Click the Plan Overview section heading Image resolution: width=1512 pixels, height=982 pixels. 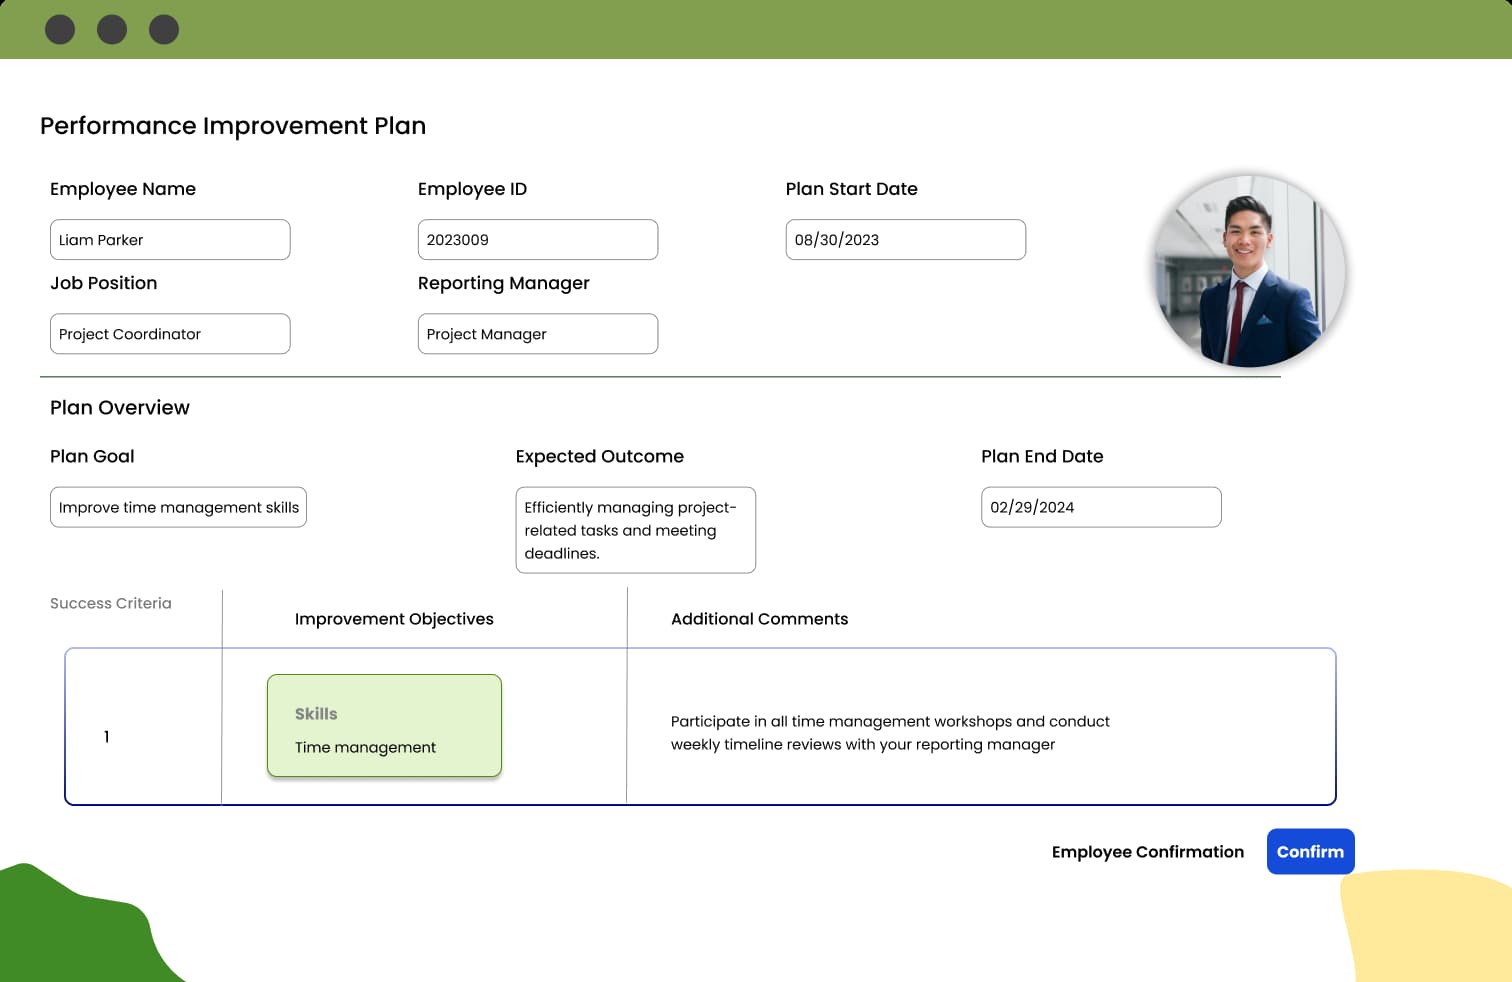point(120,408)
